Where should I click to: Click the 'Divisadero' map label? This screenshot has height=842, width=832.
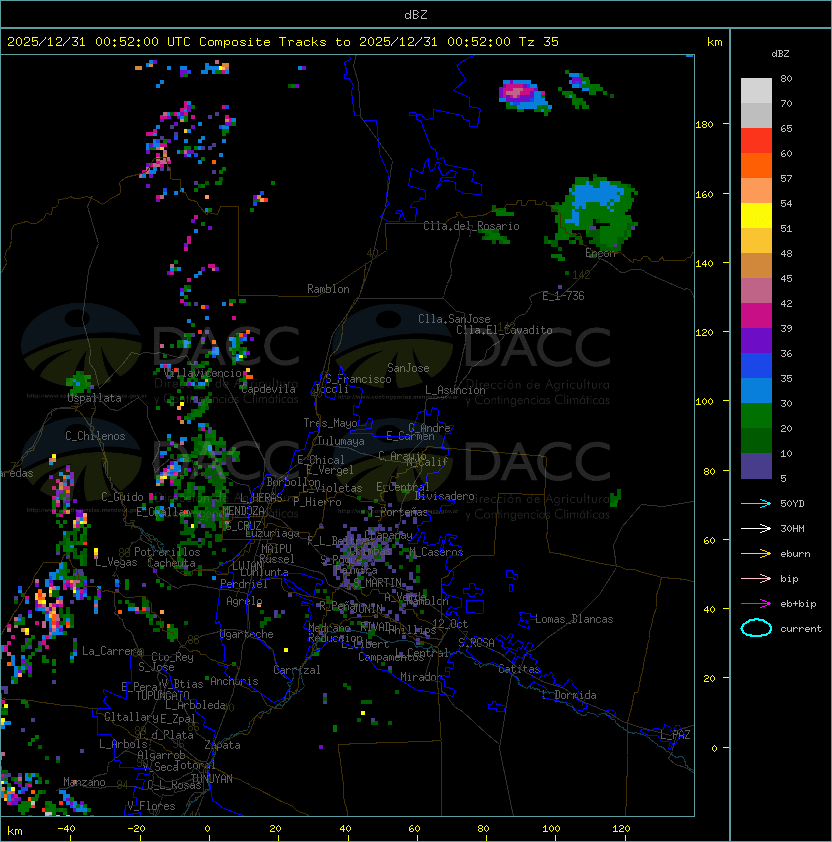point(445,496)
